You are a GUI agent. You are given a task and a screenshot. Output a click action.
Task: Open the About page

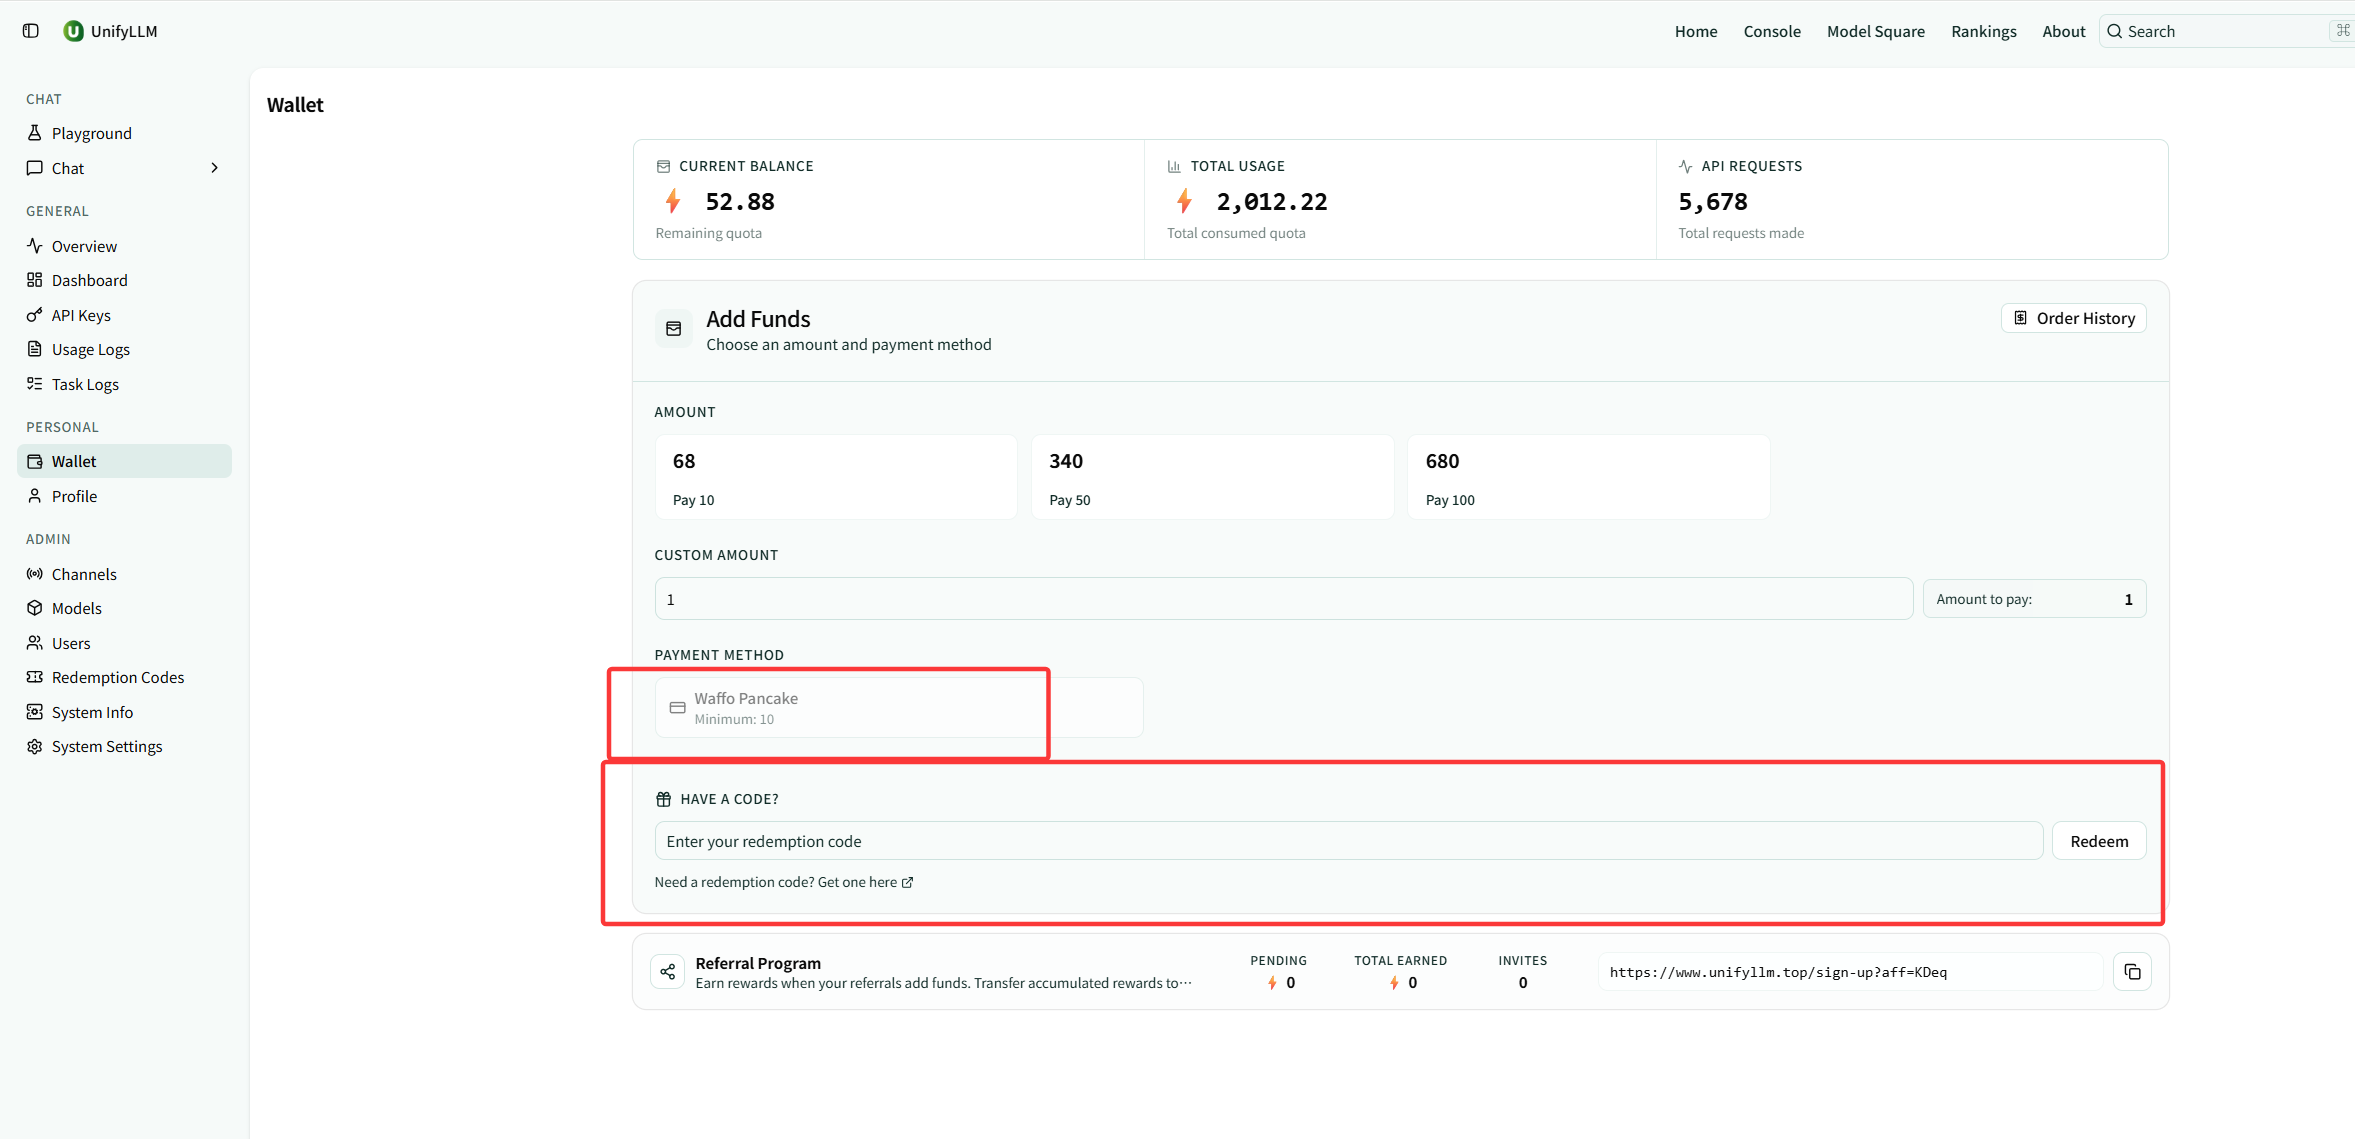coord(2064,31)
